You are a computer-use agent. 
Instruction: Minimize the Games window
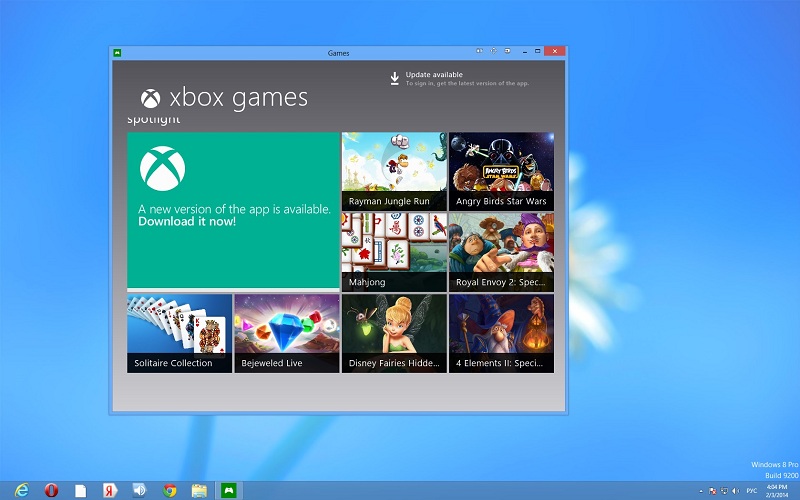(524, 52)
